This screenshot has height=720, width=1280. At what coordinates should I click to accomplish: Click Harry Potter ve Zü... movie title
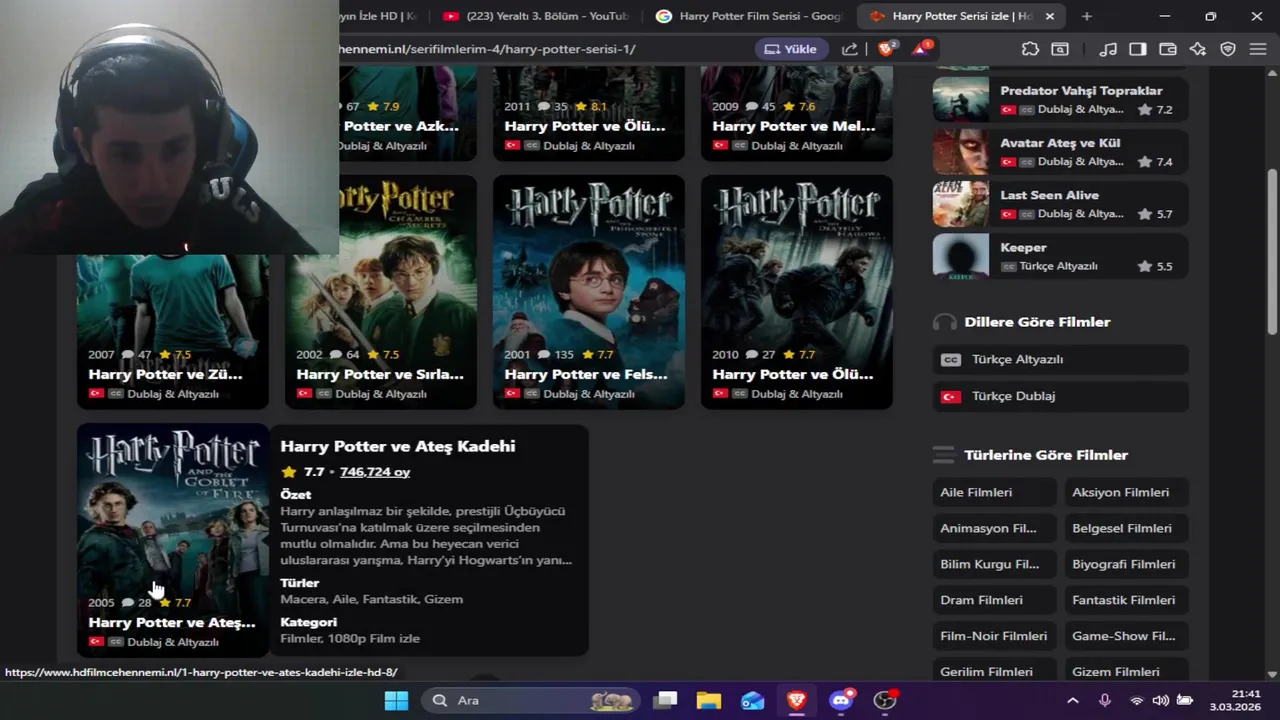[x=165, y=374]
